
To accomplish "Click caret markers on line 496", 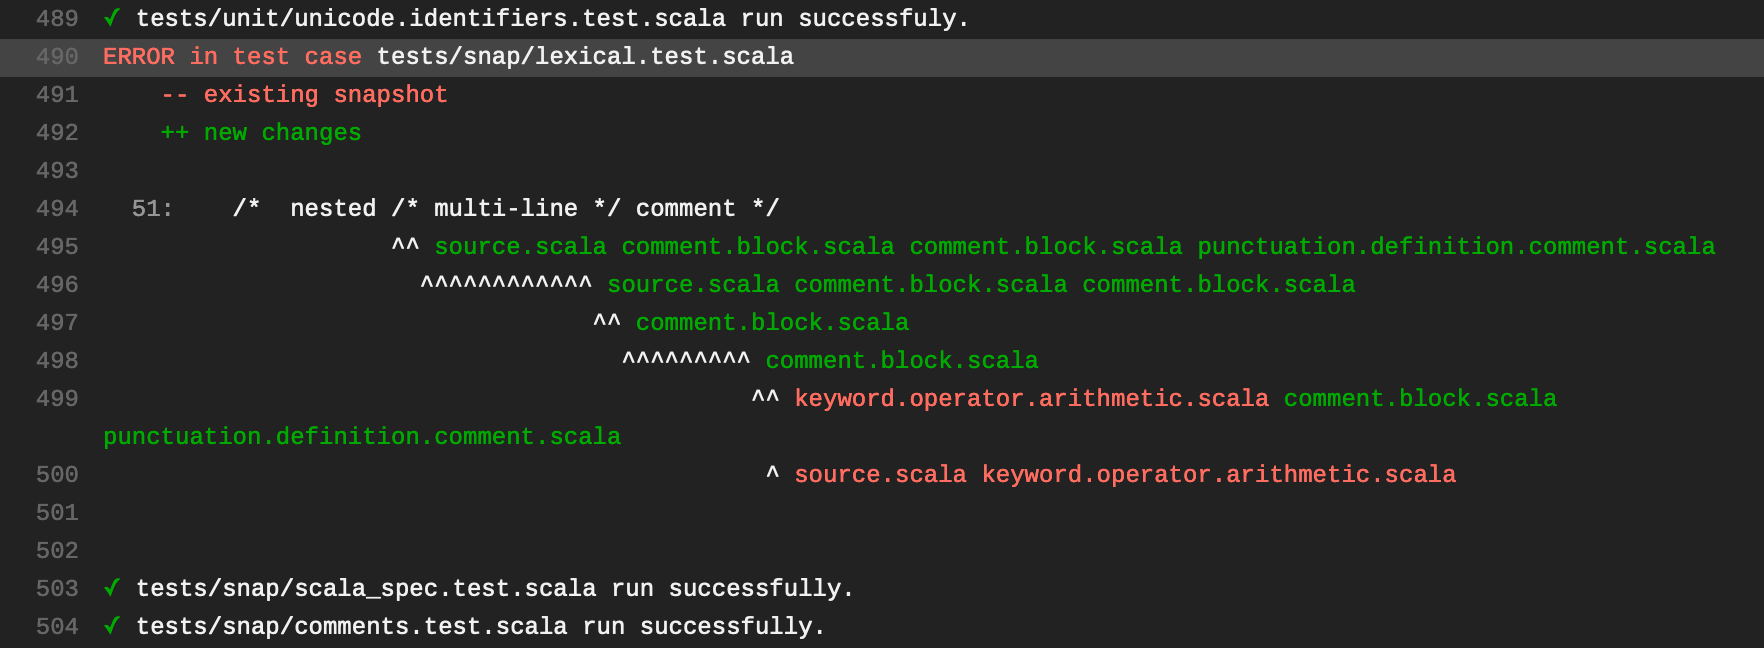I will click(x=506, y=283).
